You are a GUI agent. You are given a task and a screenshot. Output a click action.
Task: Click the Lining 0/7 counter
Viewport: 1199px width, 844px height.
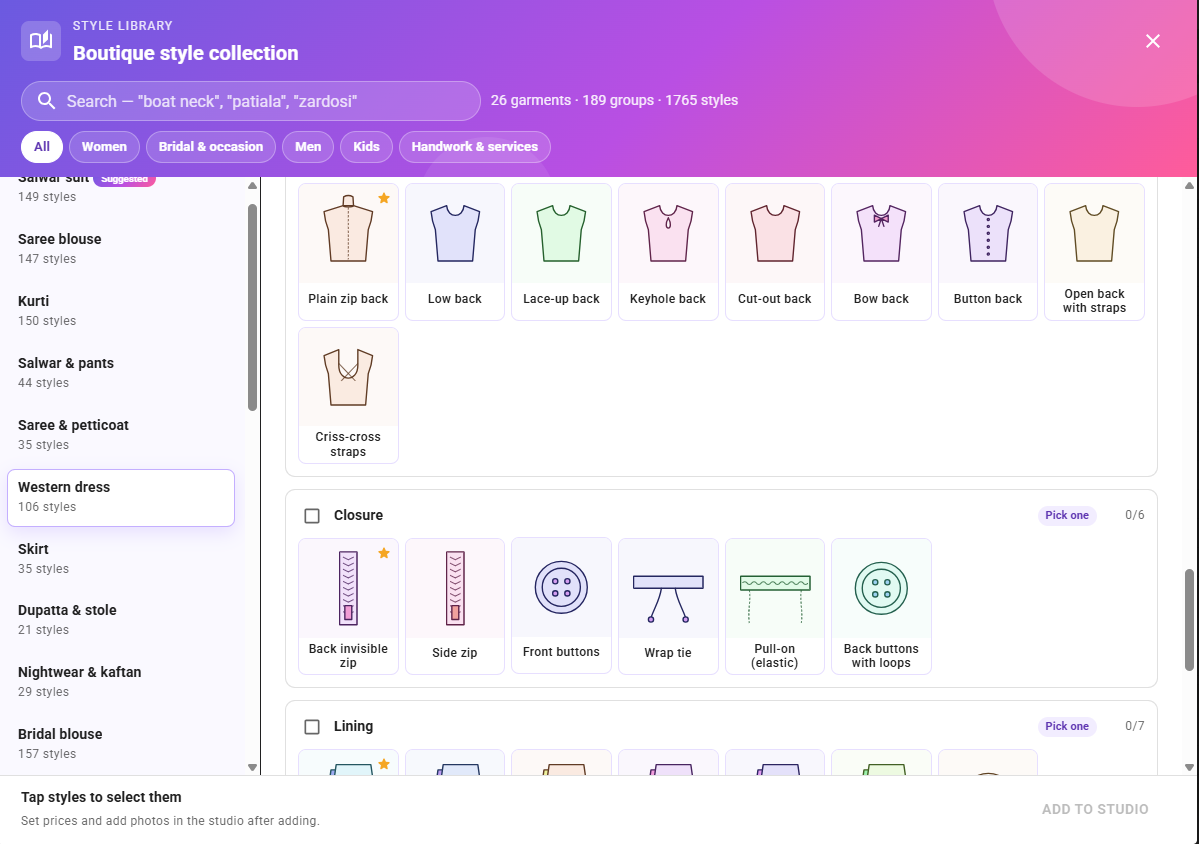[x=1135, y=726]
